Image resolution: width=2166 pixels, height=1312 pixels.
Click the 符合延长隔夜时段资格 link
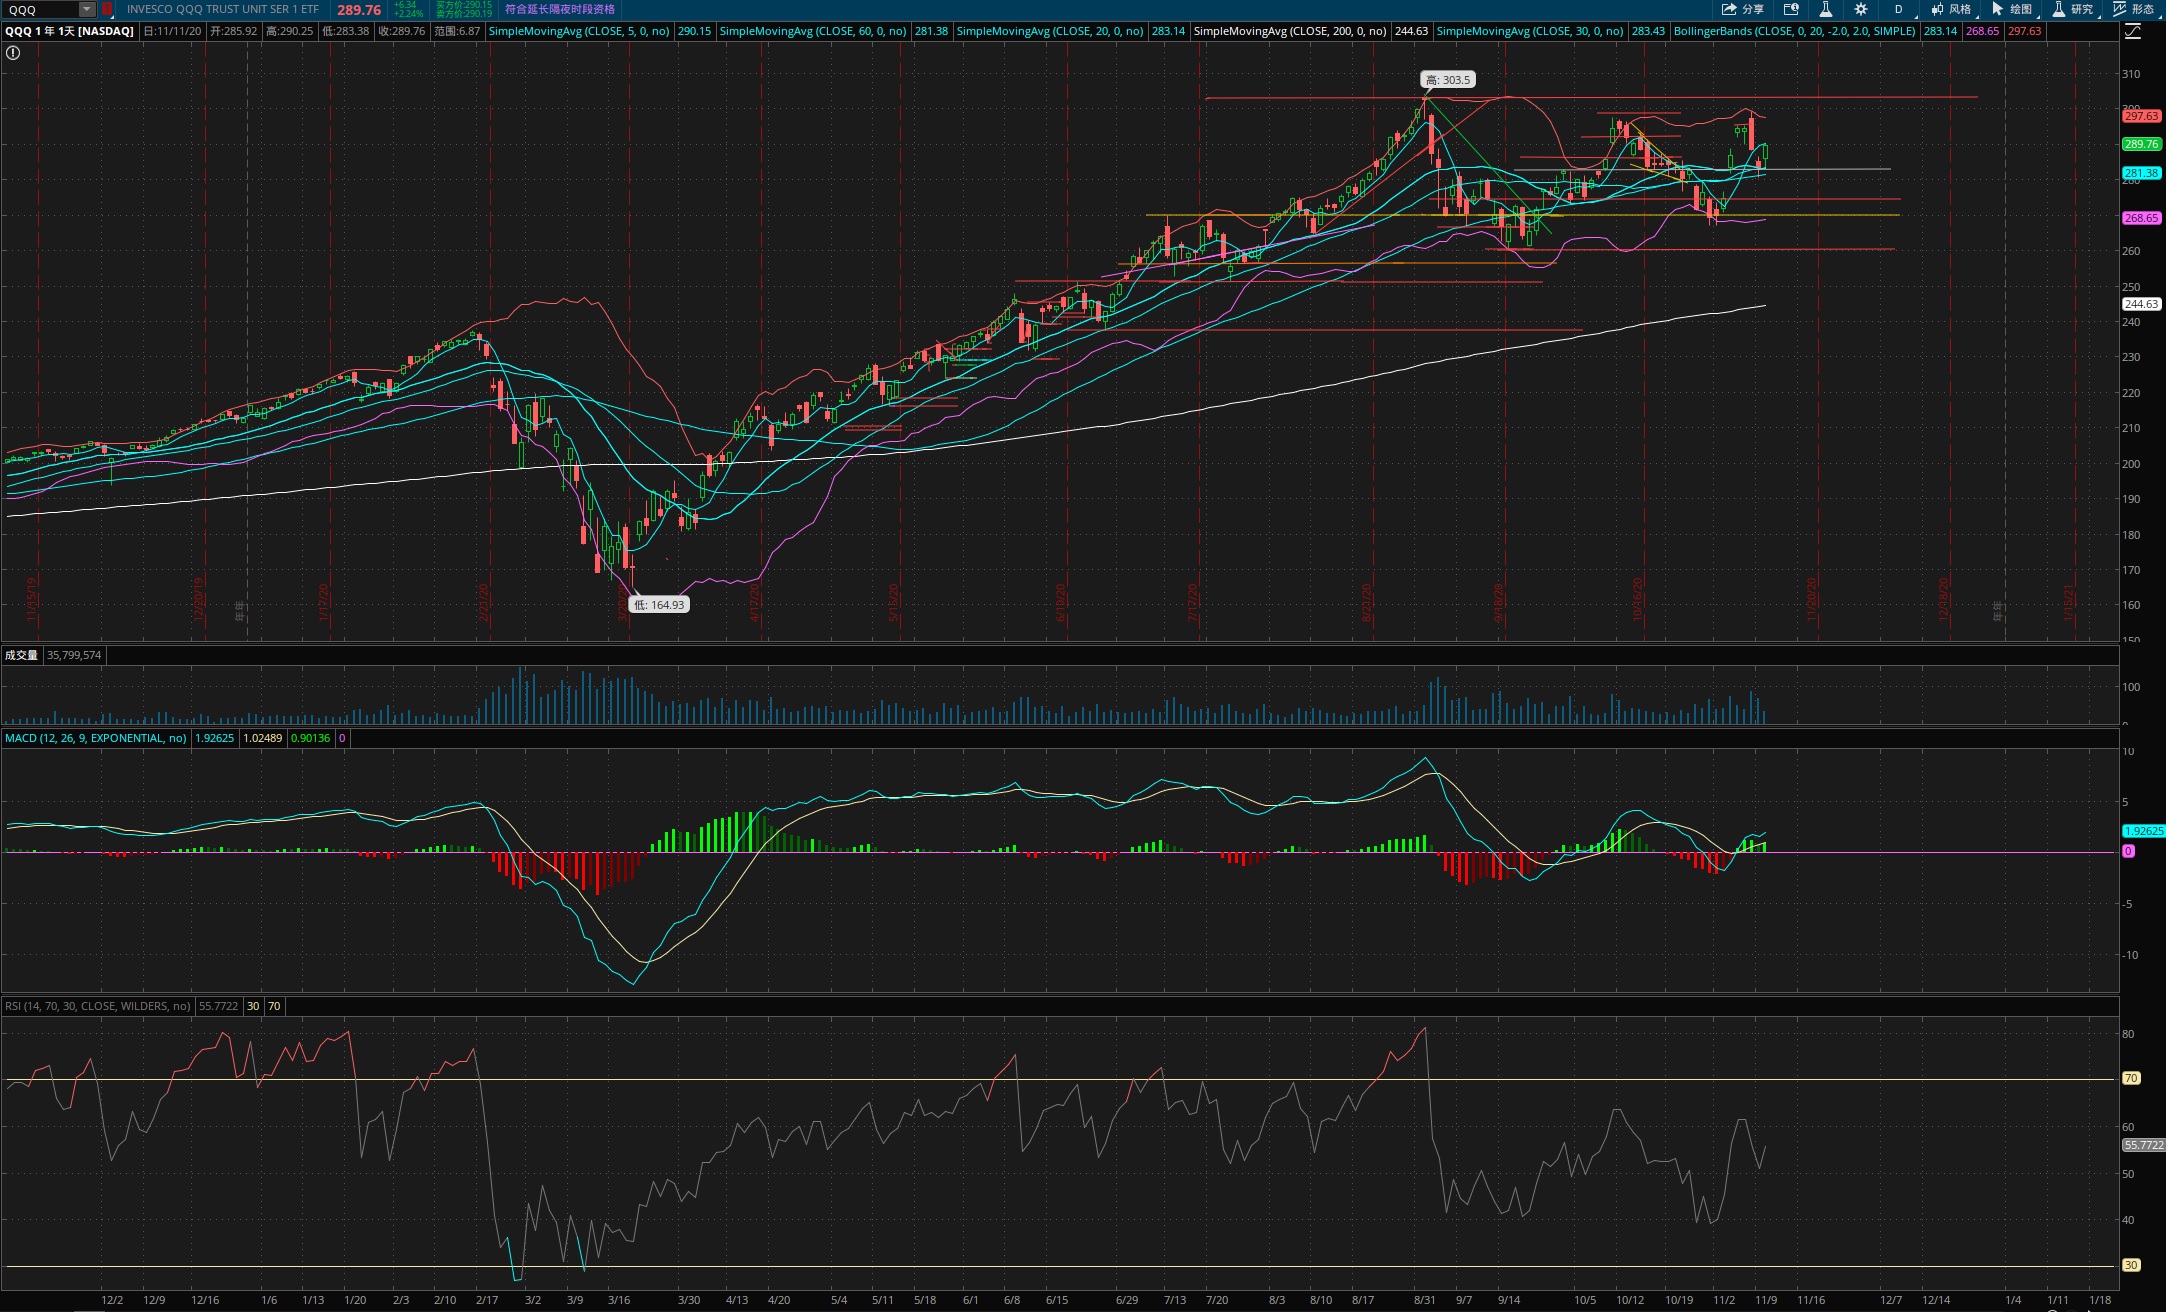[560, 9]
